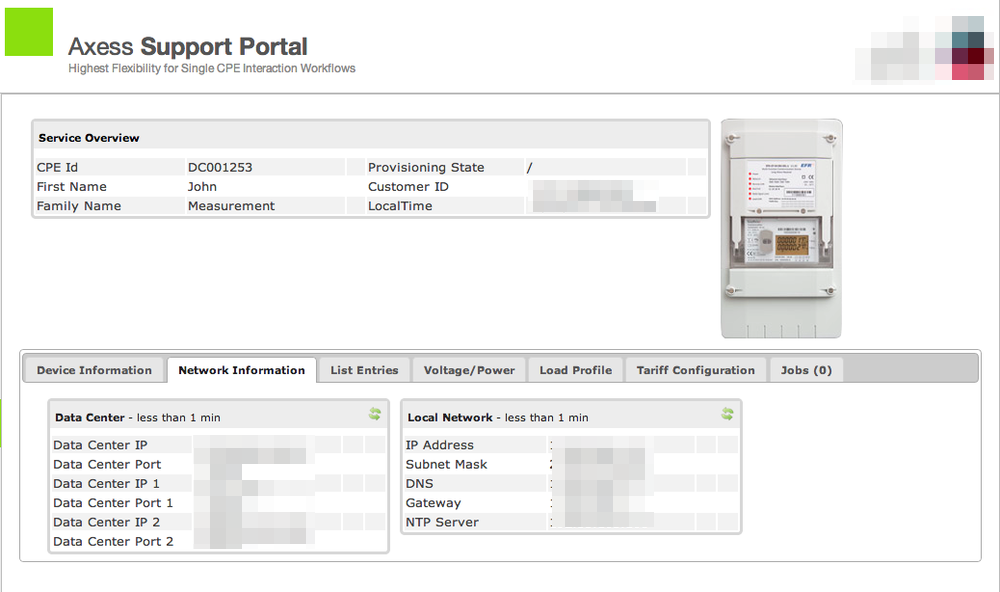Viewport: 1000px width, 592px height.
Task: Click the Local Network panel heading
Action: (x=498, y=417)
